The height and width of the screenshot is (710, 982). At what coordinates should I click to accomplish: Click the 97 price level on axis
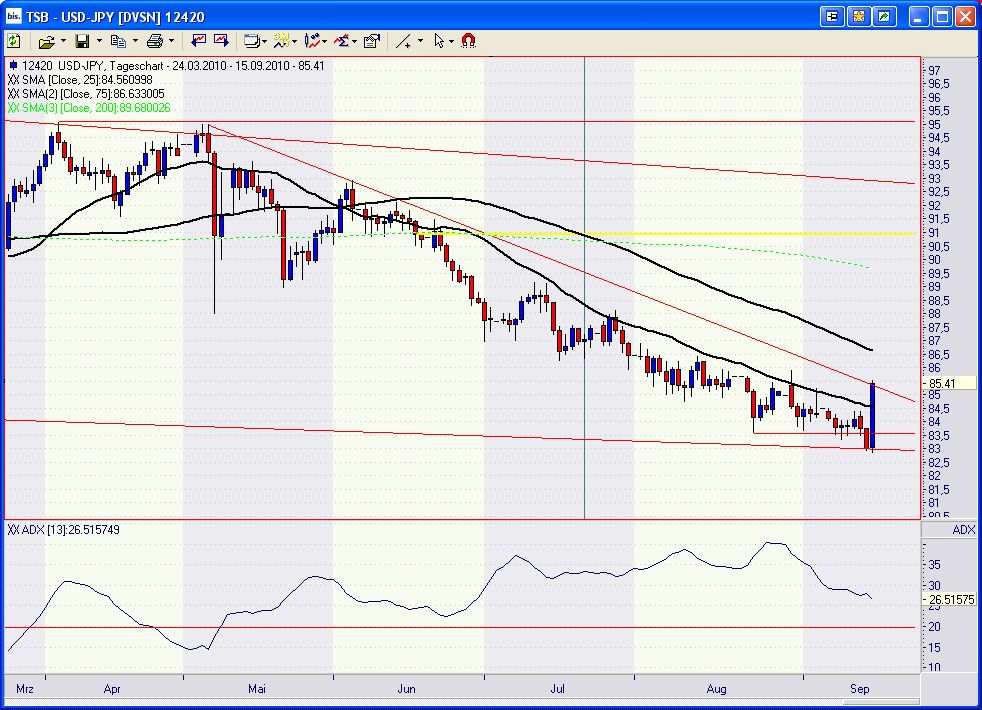pos(934,71)
